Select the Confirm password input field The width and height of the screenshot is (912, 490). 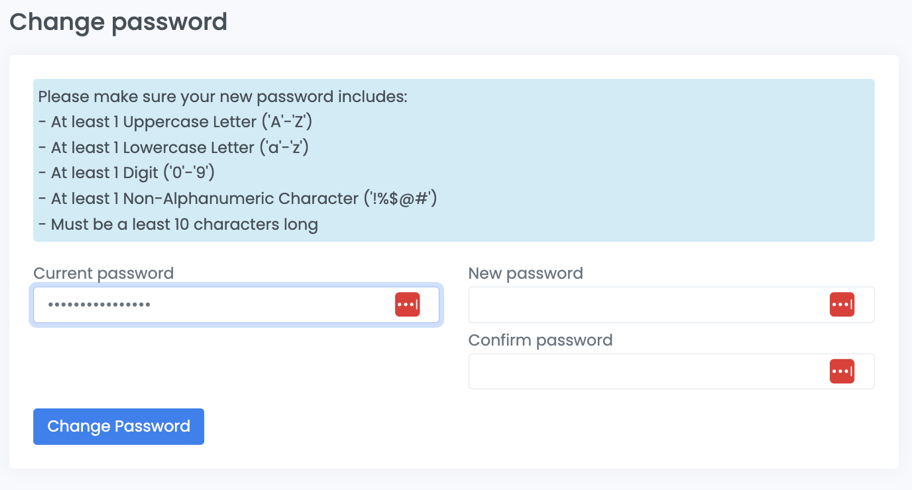(x=647, y=371)
